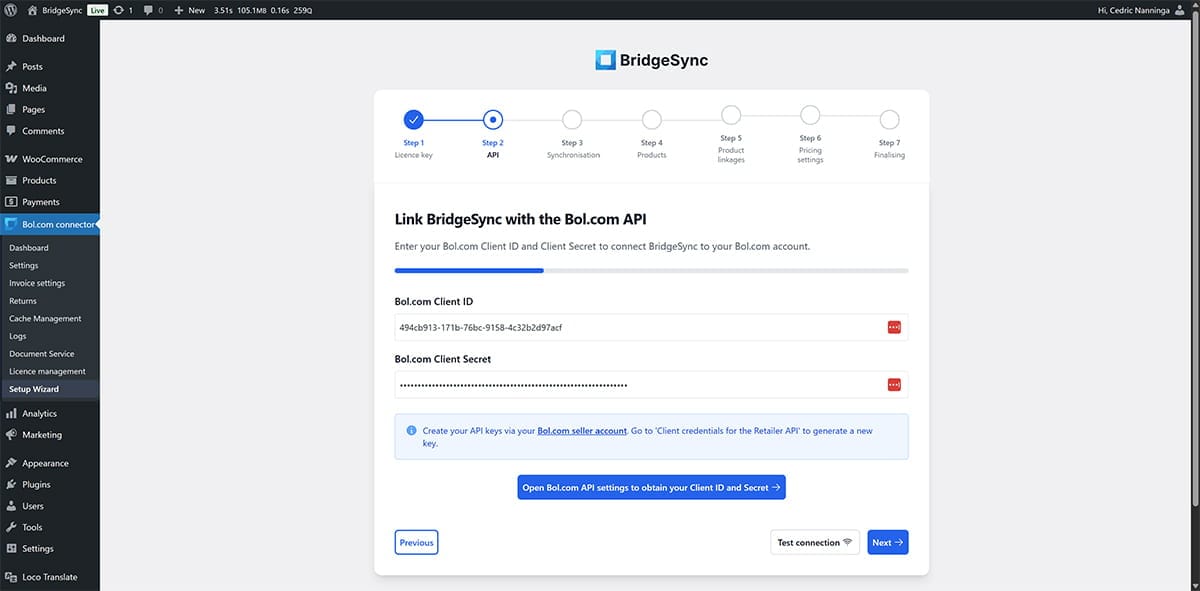Viewport: 1200px width, 591px height.
Task: Click the password manager icon beside Client ID field
Action: click(x=893, y=326)
